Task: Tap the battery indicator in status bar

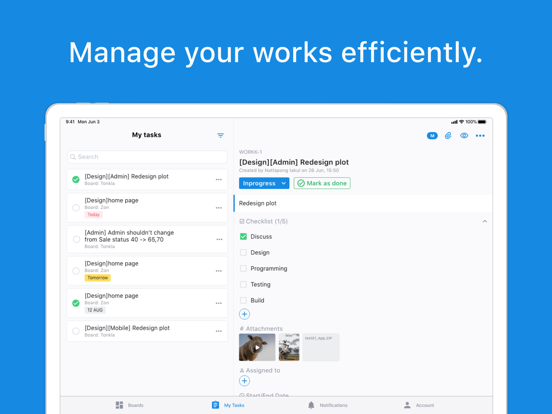Action: coord(482,122)
